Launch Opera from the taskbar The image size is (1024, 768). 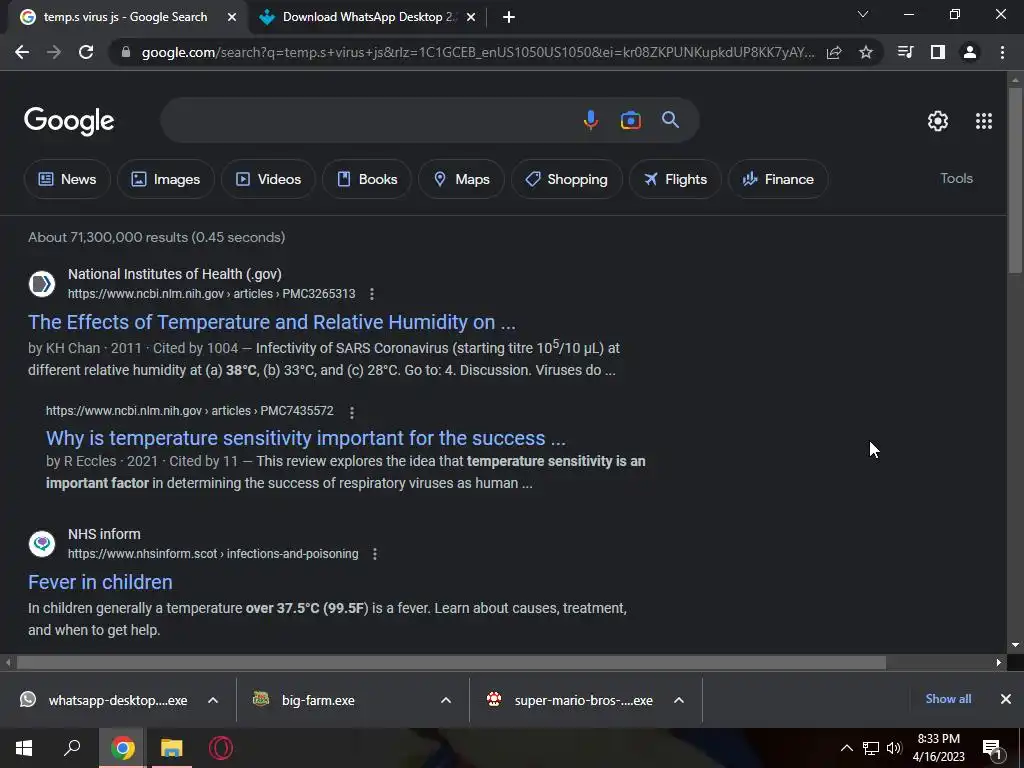coord(221,748)
